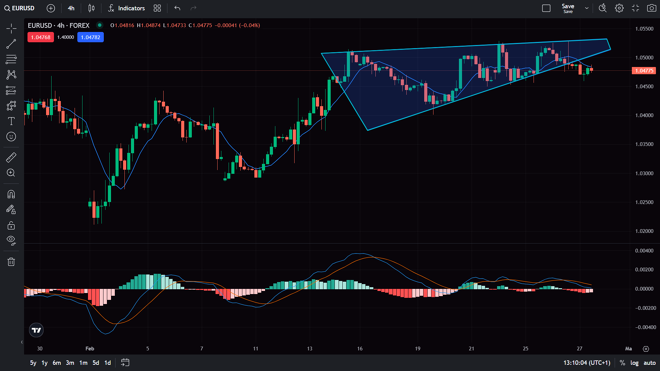Select the long position forecasting tool
This screenshot has height=371, width=660.
point(11,90)
